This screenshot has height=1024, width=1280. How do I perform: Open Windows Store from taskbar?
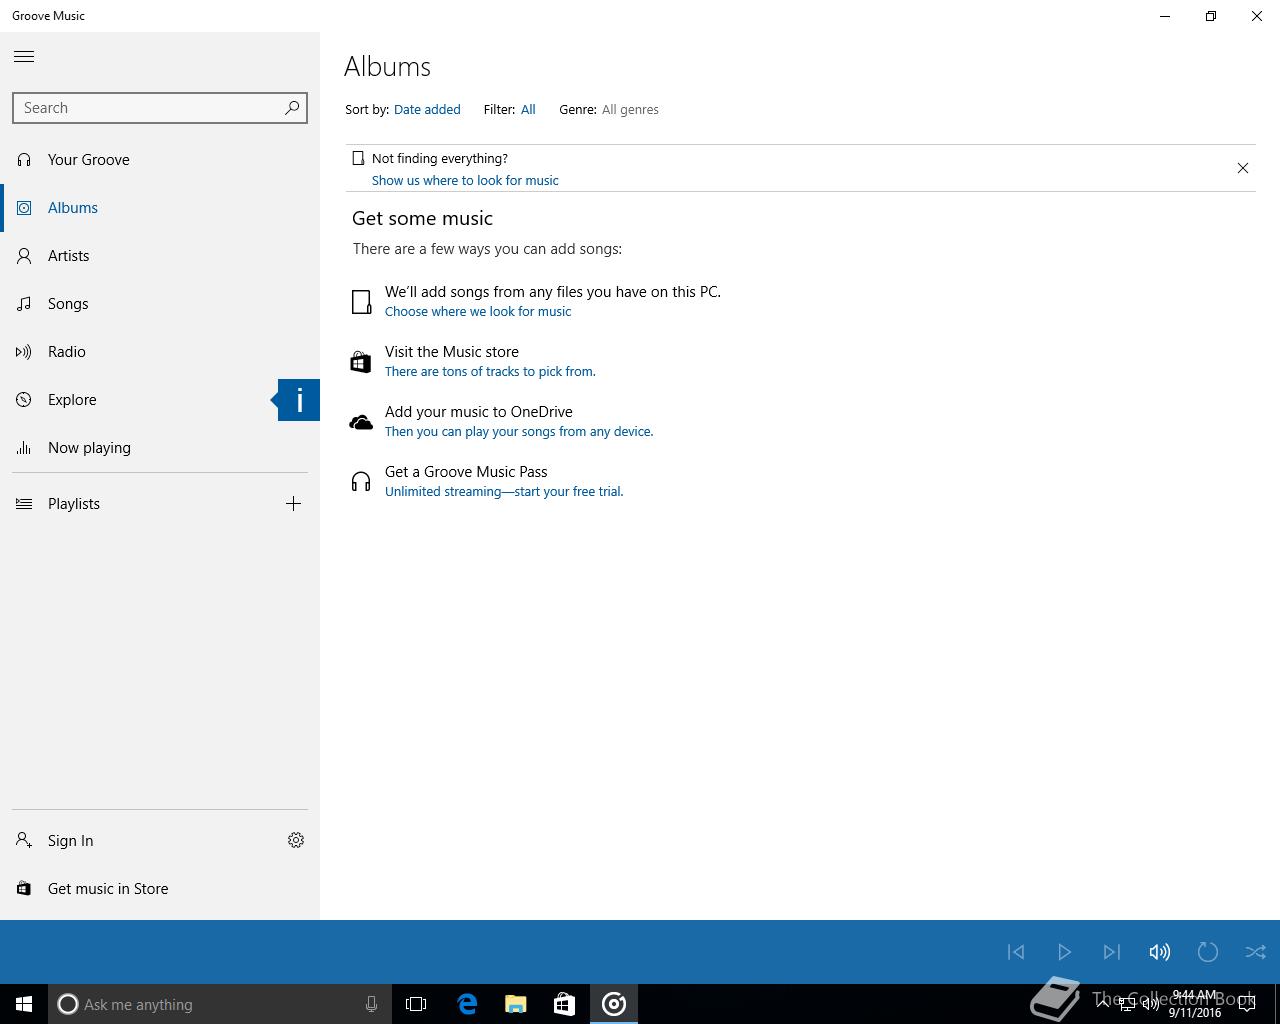[565, 1004]
